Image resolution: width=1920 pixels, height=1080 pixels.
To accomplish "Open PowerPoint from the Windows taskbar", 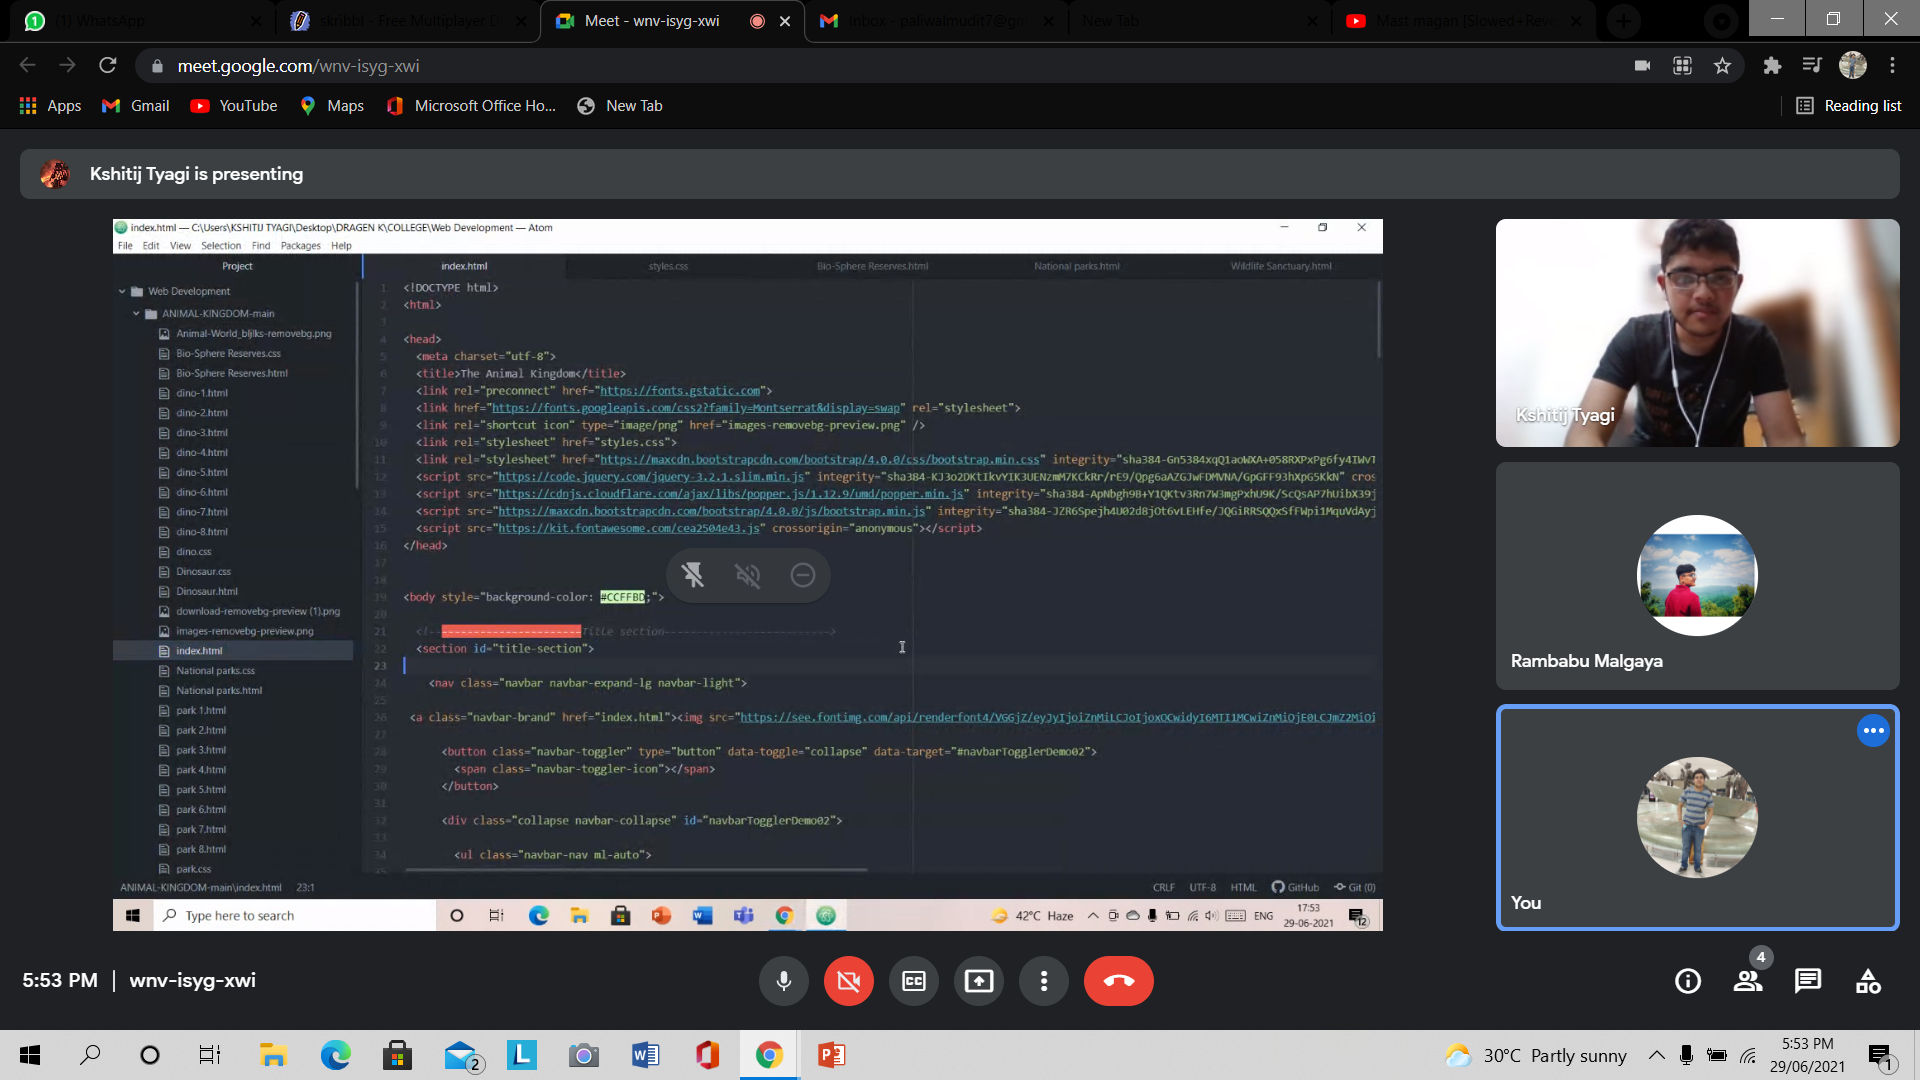I will coord(831,1055).
